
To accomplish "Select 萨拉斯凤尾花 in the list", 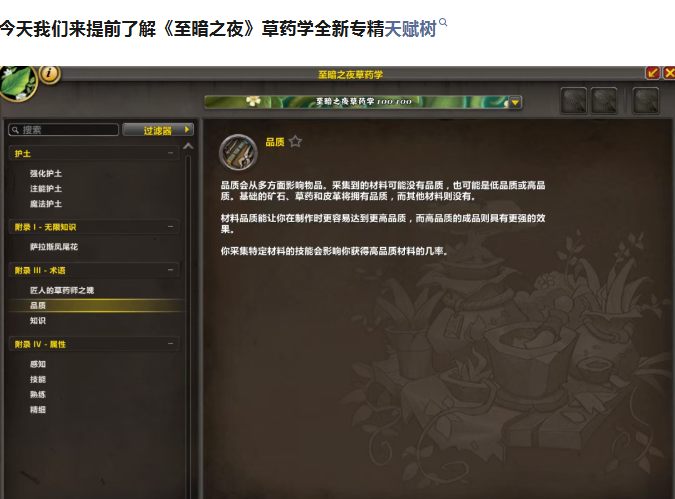I will pos(54,247).
